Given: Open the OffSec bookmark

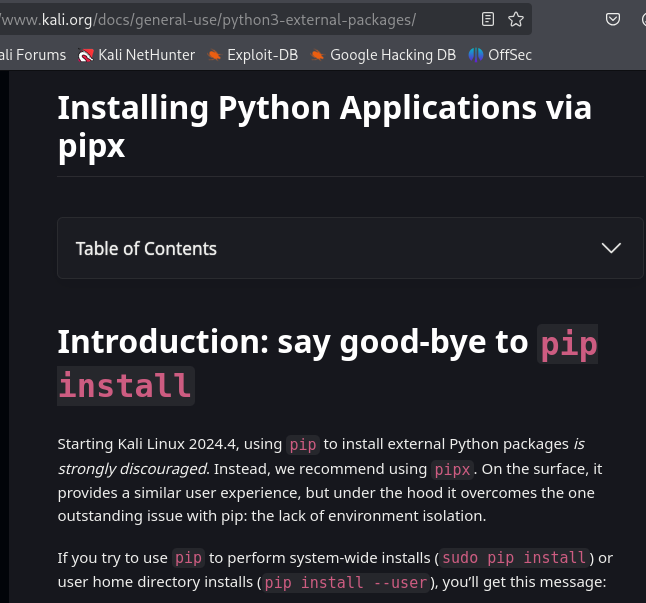Looking at the screenshot, I should point(500,55).
